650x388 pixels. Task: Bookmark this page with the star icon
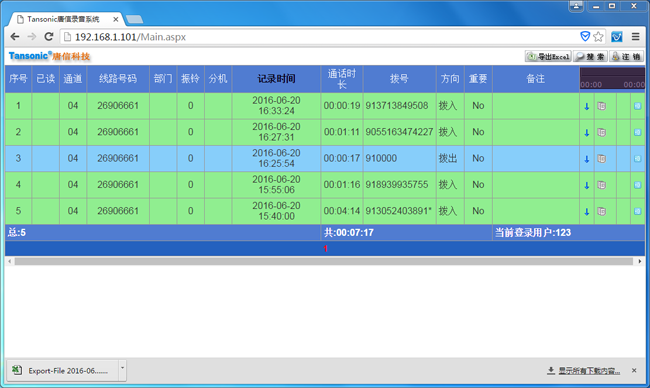(x=598, y=37)
